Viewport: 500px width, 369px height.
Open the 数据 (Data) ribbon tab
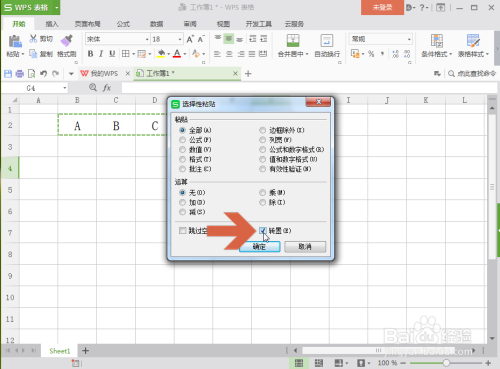coord(156,24)
